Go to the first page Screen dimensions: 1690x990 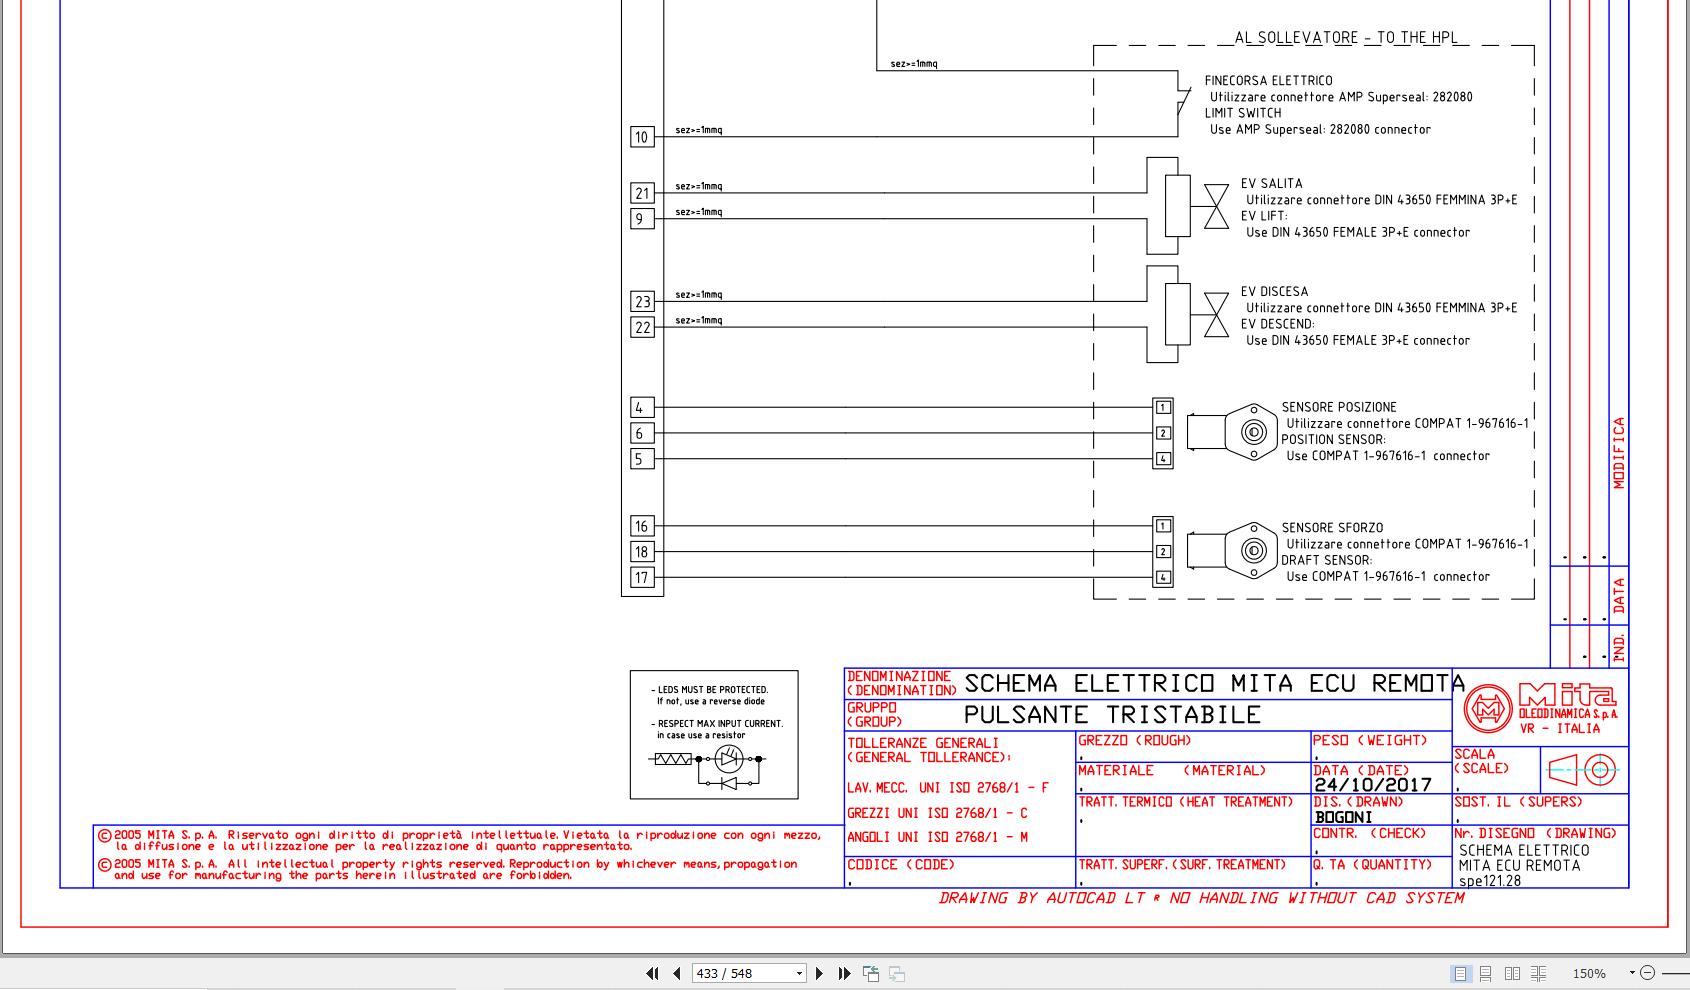[x=652, y=973]
